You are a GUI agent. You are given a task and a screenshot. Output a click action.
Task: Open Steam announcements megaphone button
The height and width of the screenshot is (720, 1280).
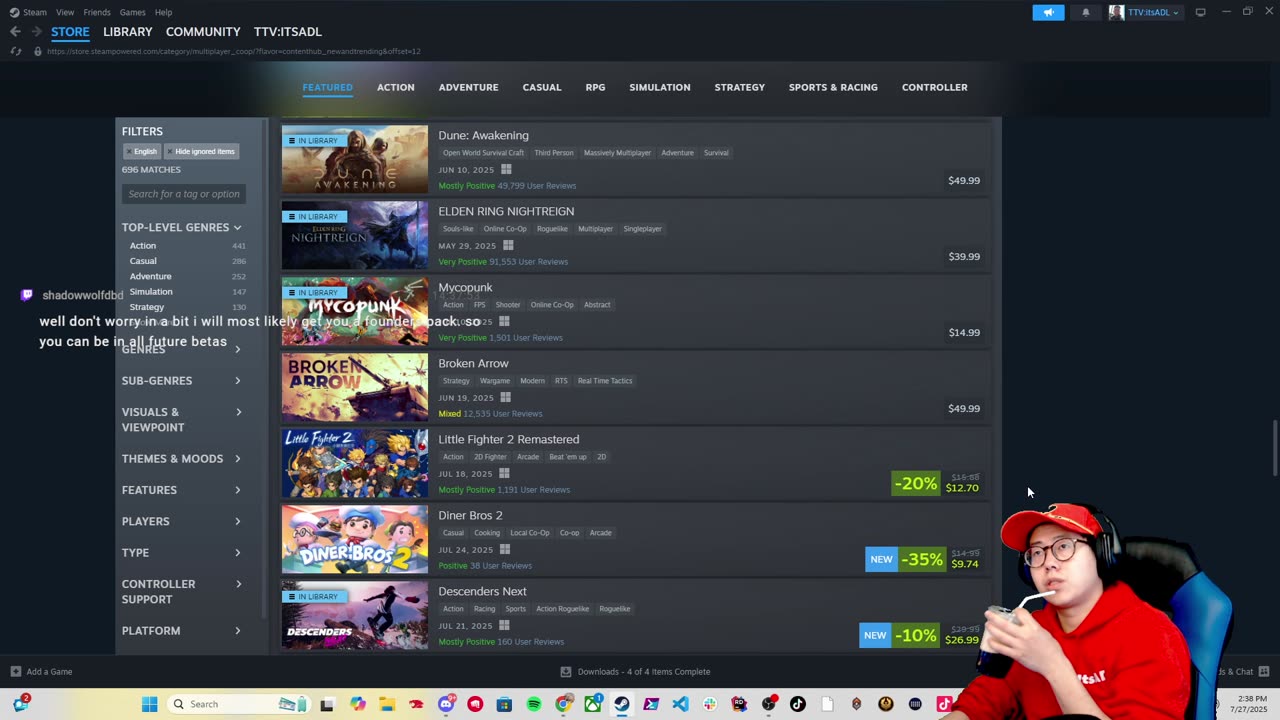coord(1048,12)
